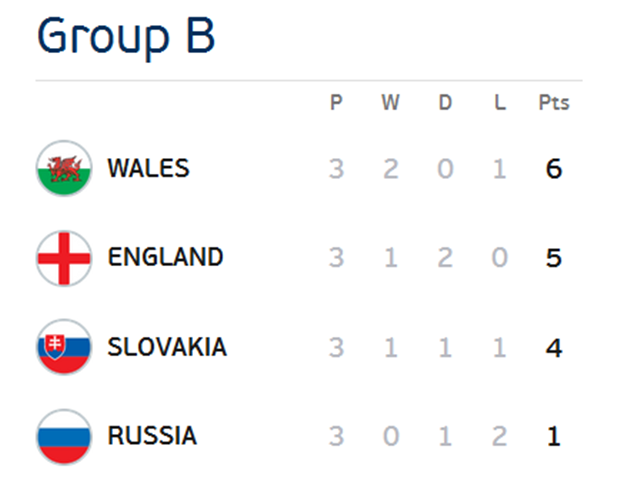The image size is (620, 499).
Task: Click the P column header
Action: click(x=336, y=102)
